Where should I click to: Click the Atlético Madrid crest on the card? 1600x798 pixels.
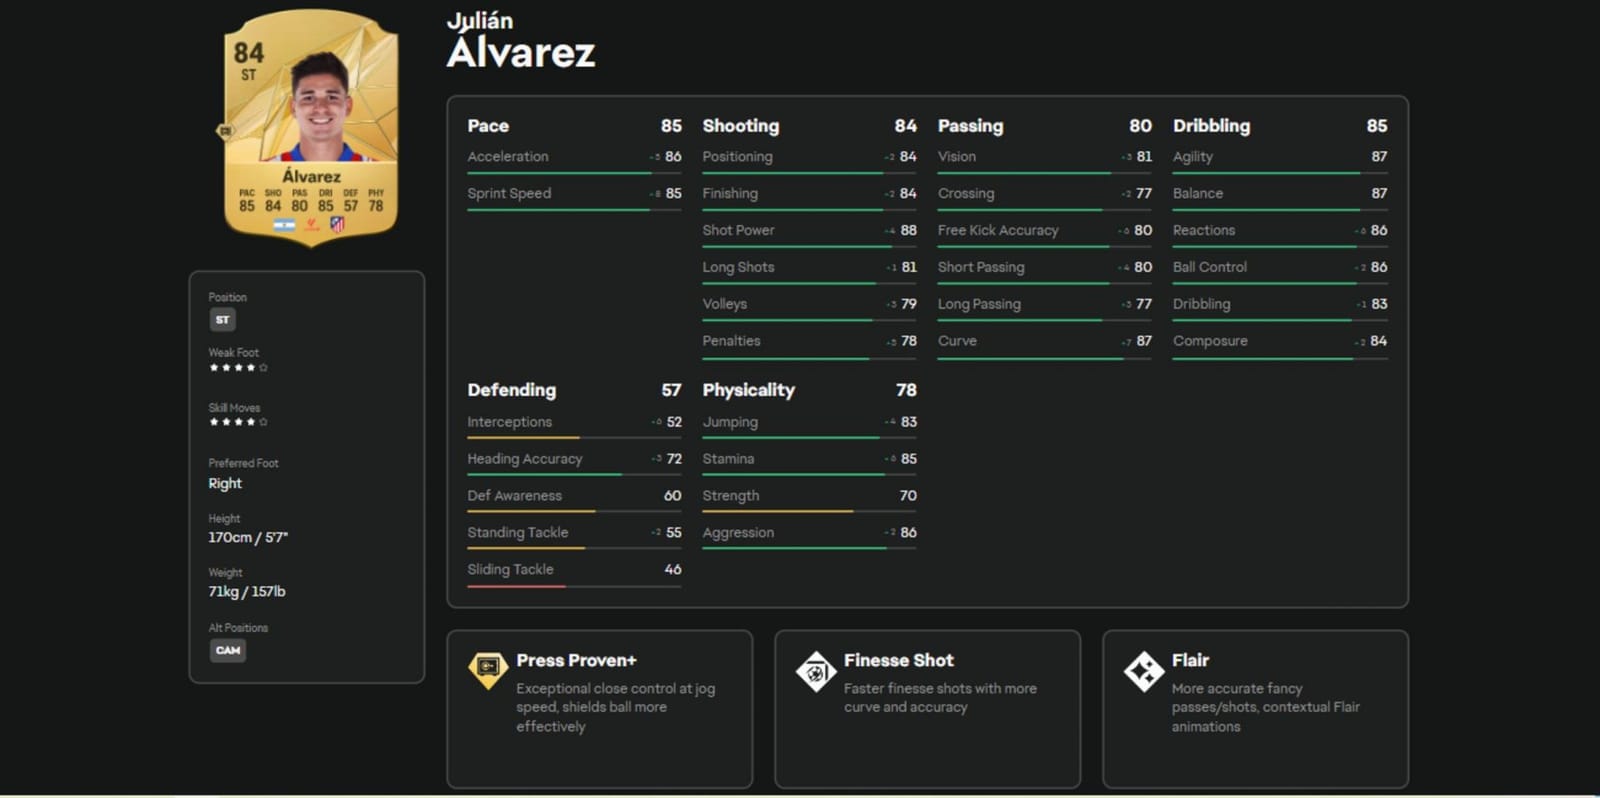pos(338,224)
